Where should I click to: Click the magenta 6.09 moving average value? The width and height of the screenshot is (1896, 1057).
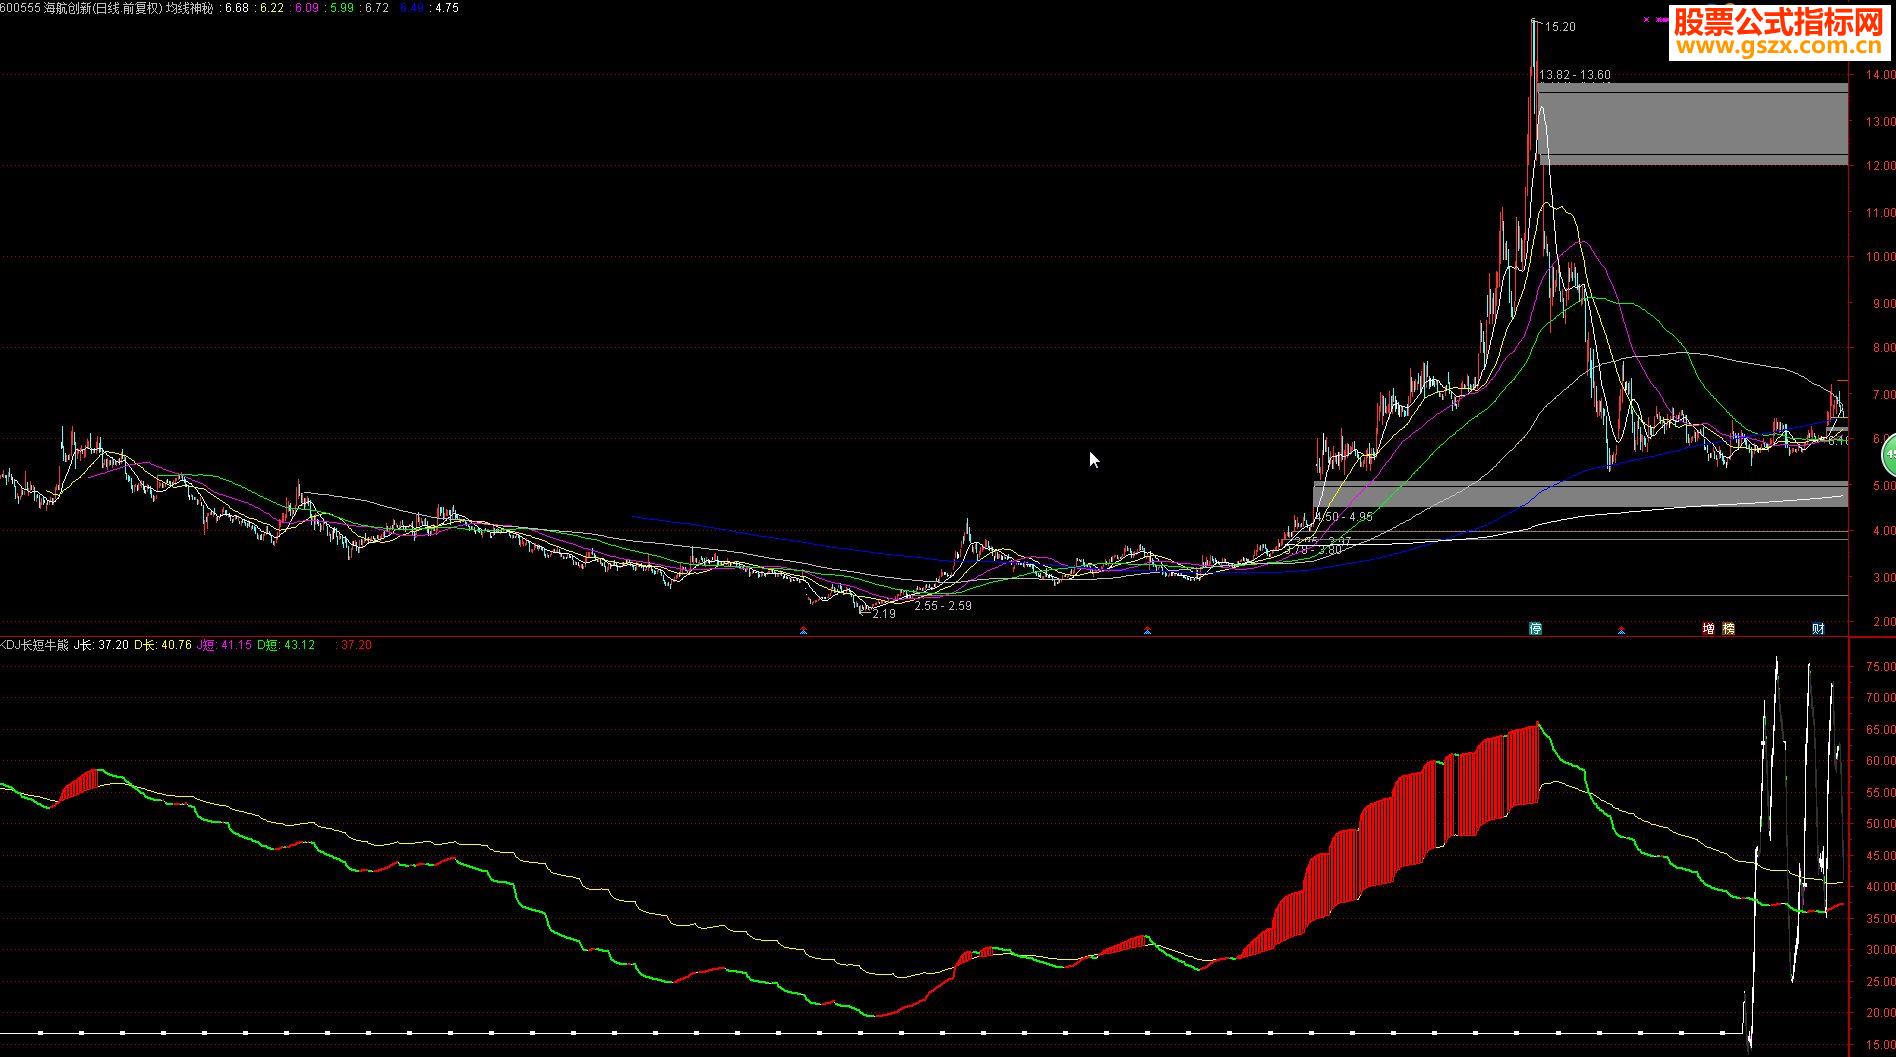point(307,7)
